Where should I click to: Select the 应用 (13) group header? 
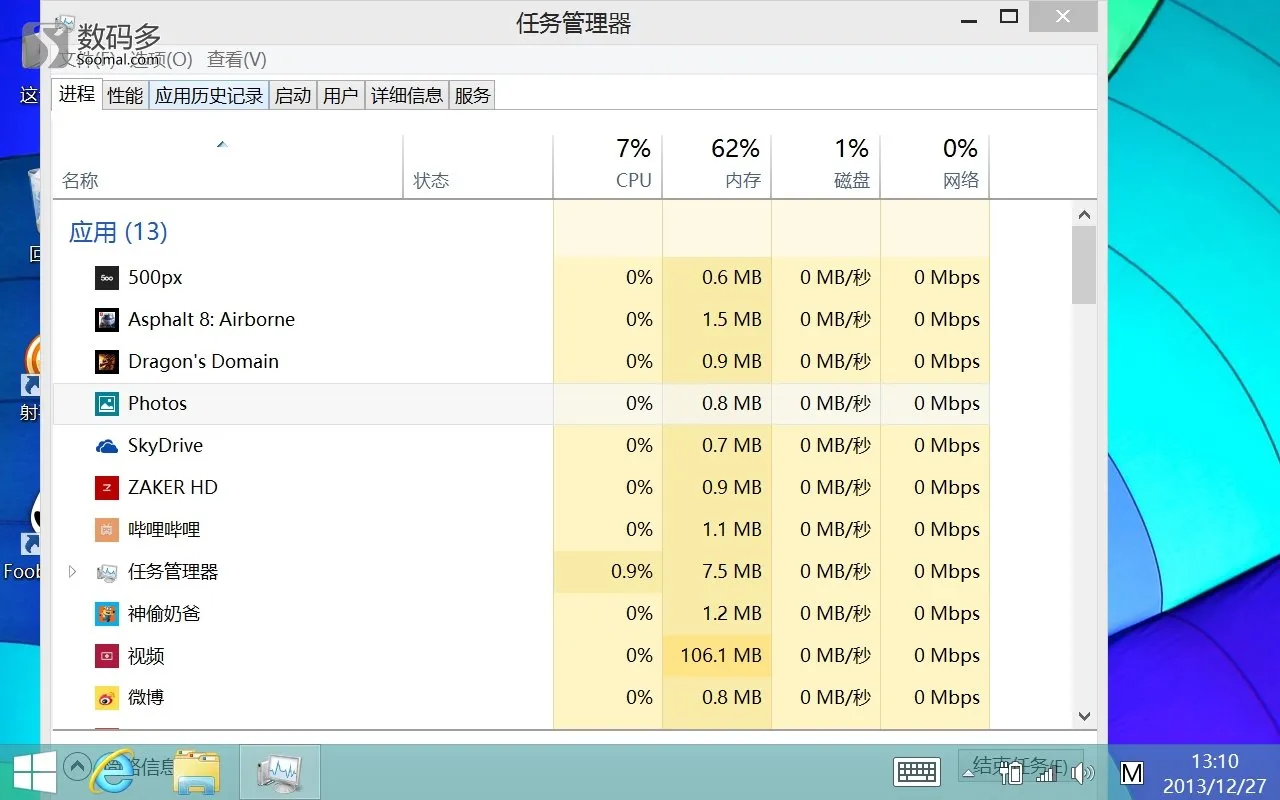pos(118,232)
